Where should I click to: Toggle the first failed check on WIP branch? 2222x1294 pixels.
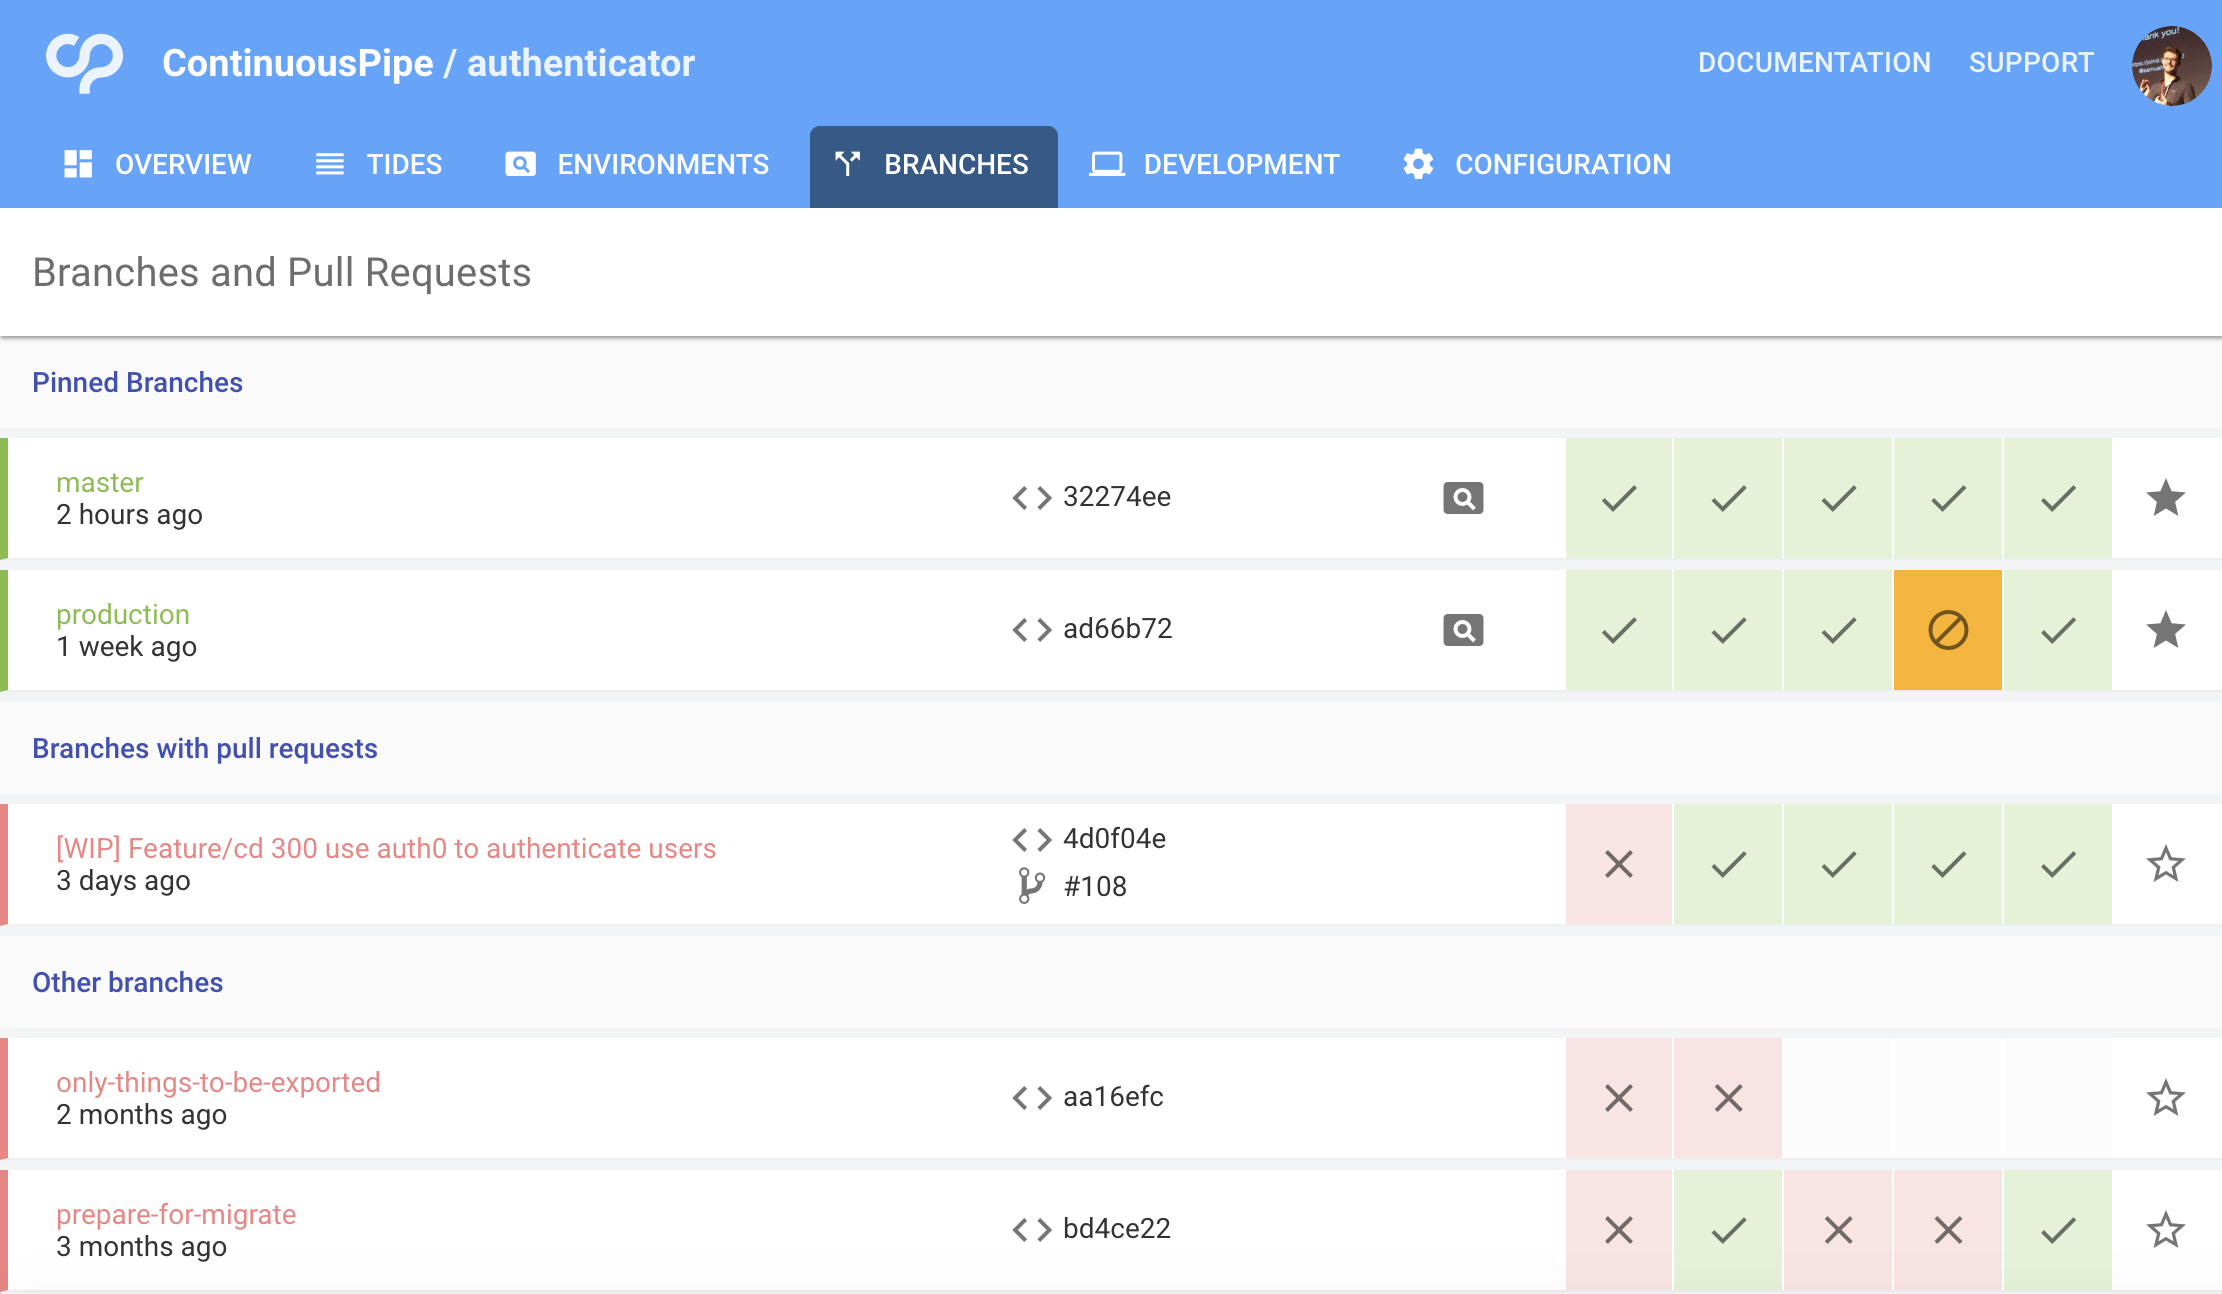point(1620,863)
